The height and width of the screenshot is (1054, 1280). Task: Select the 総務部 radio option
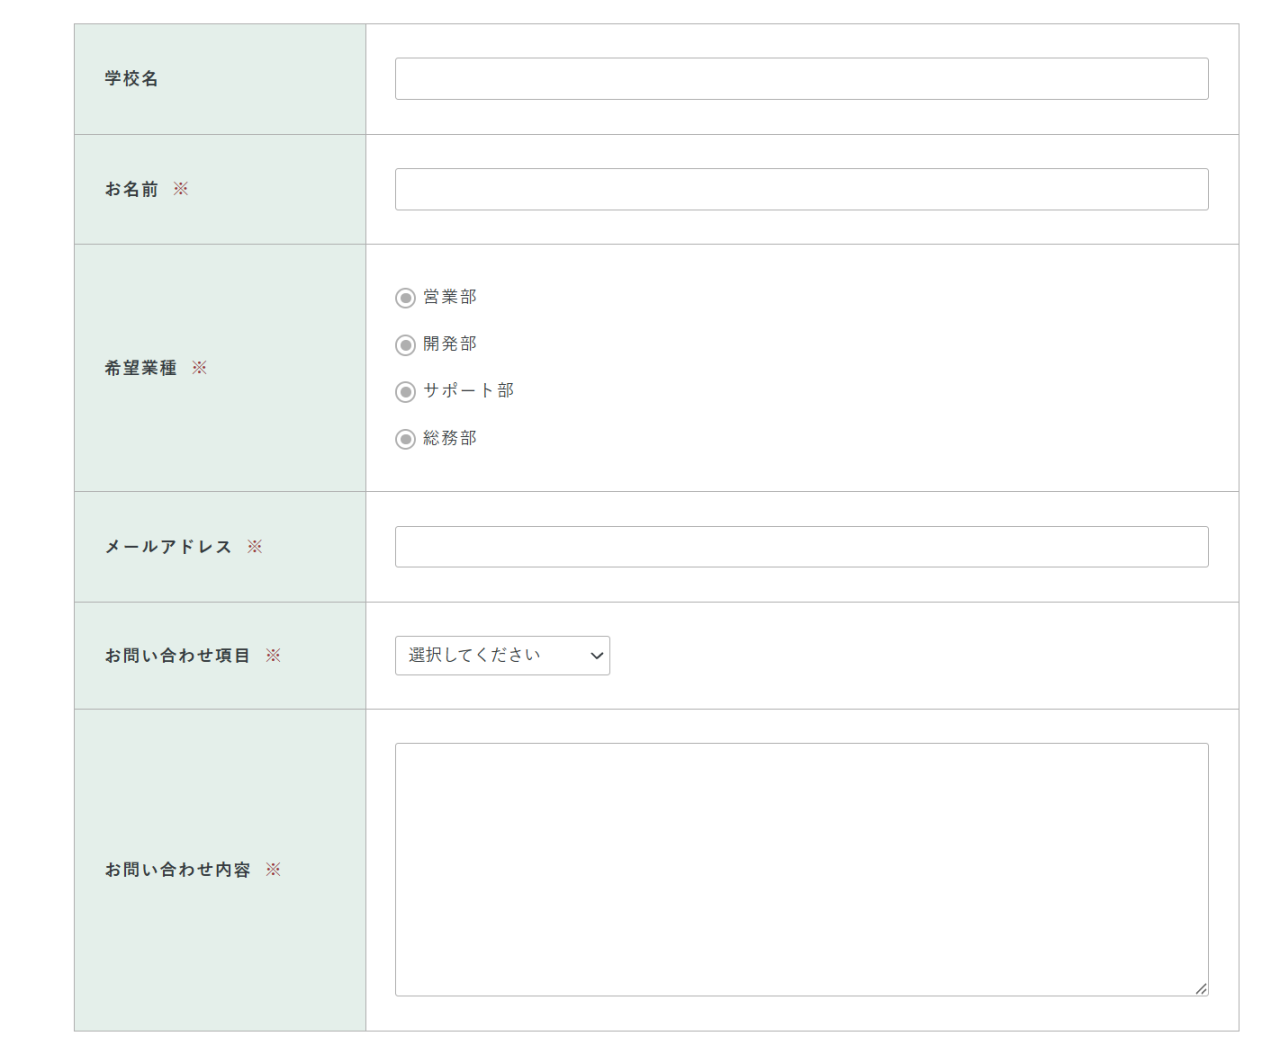point(405,439)
